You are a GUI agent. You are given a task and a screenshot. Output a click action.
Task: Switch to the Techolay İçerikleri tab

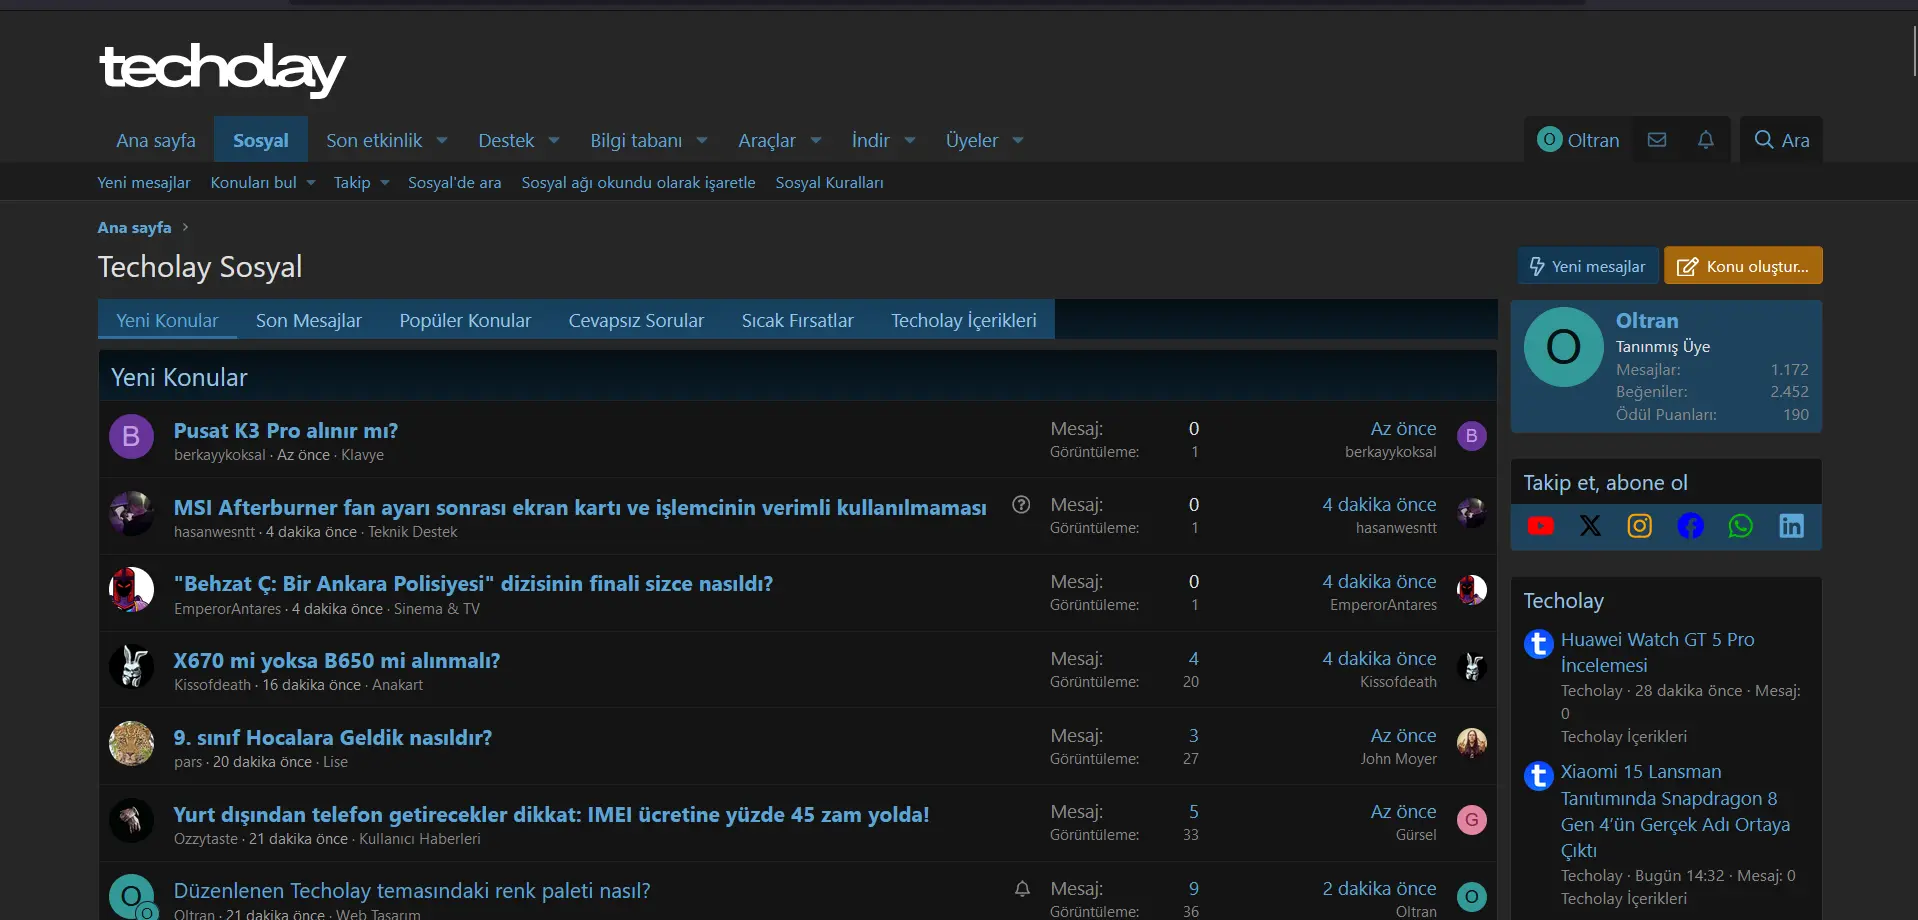coord(963,320)
